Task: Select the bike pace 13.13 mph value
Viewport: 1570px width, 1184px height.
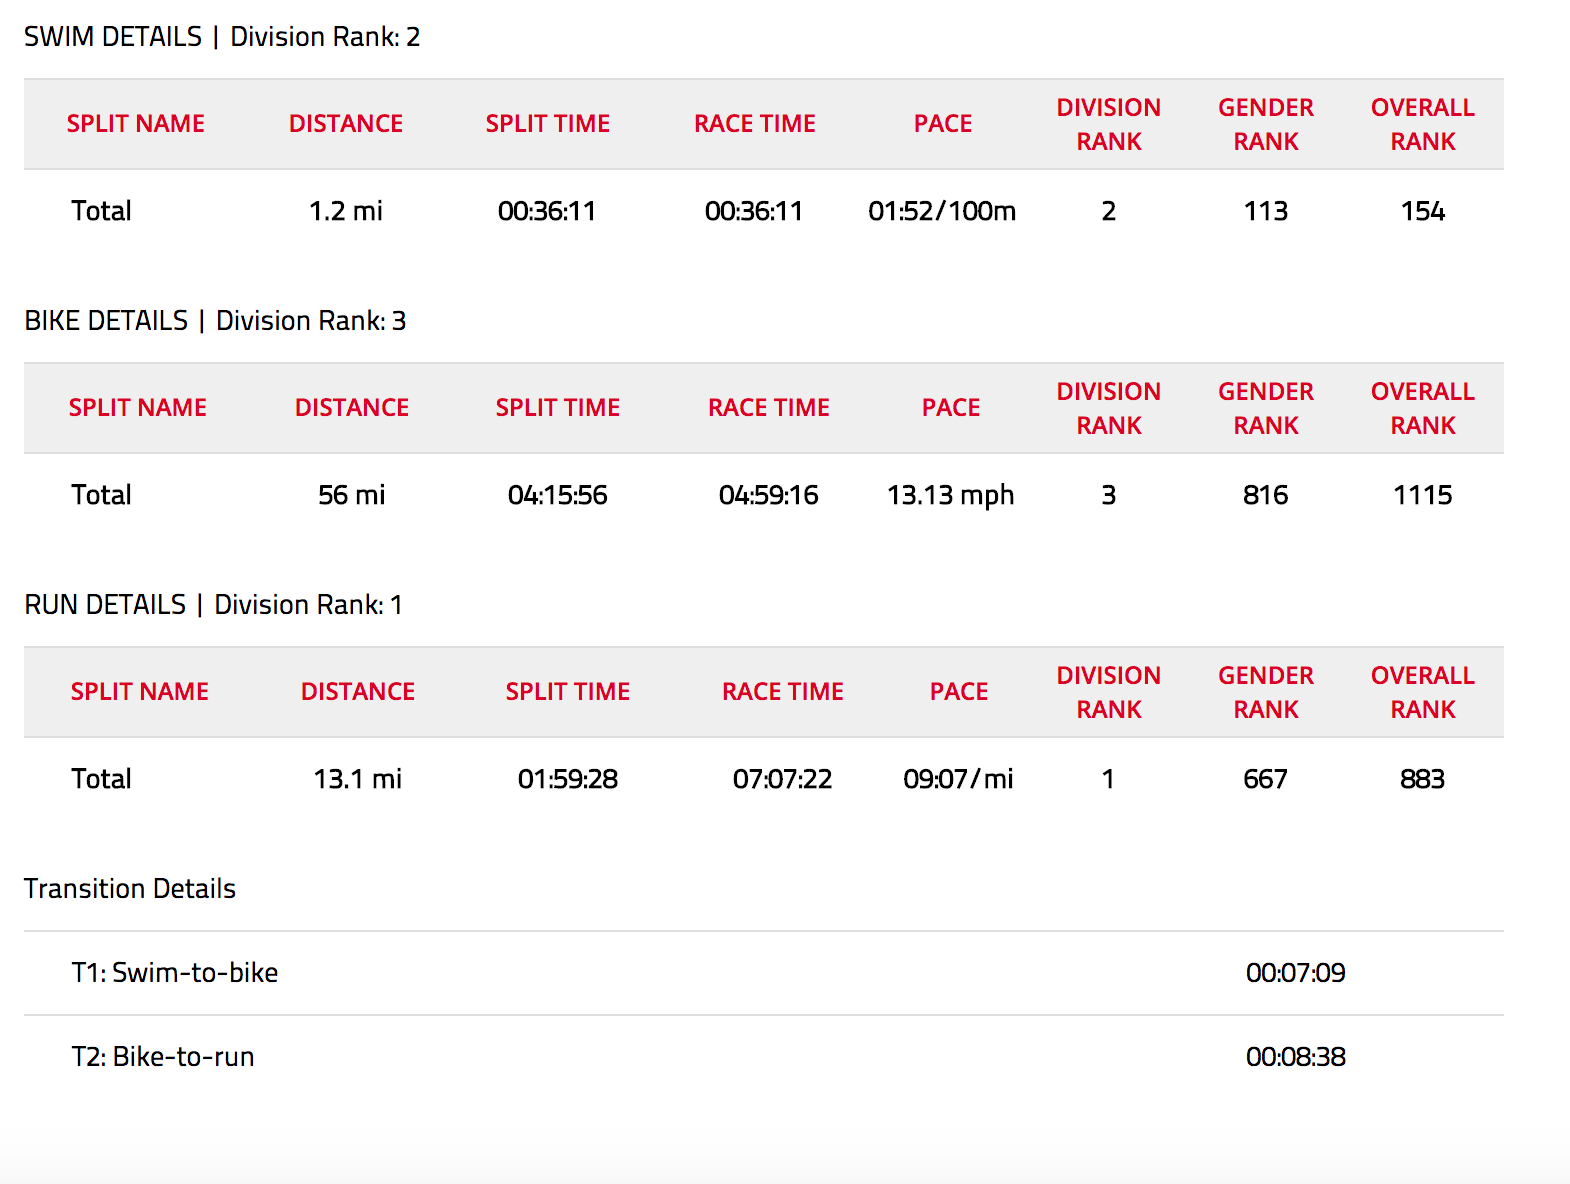Action: click(950, 495)
